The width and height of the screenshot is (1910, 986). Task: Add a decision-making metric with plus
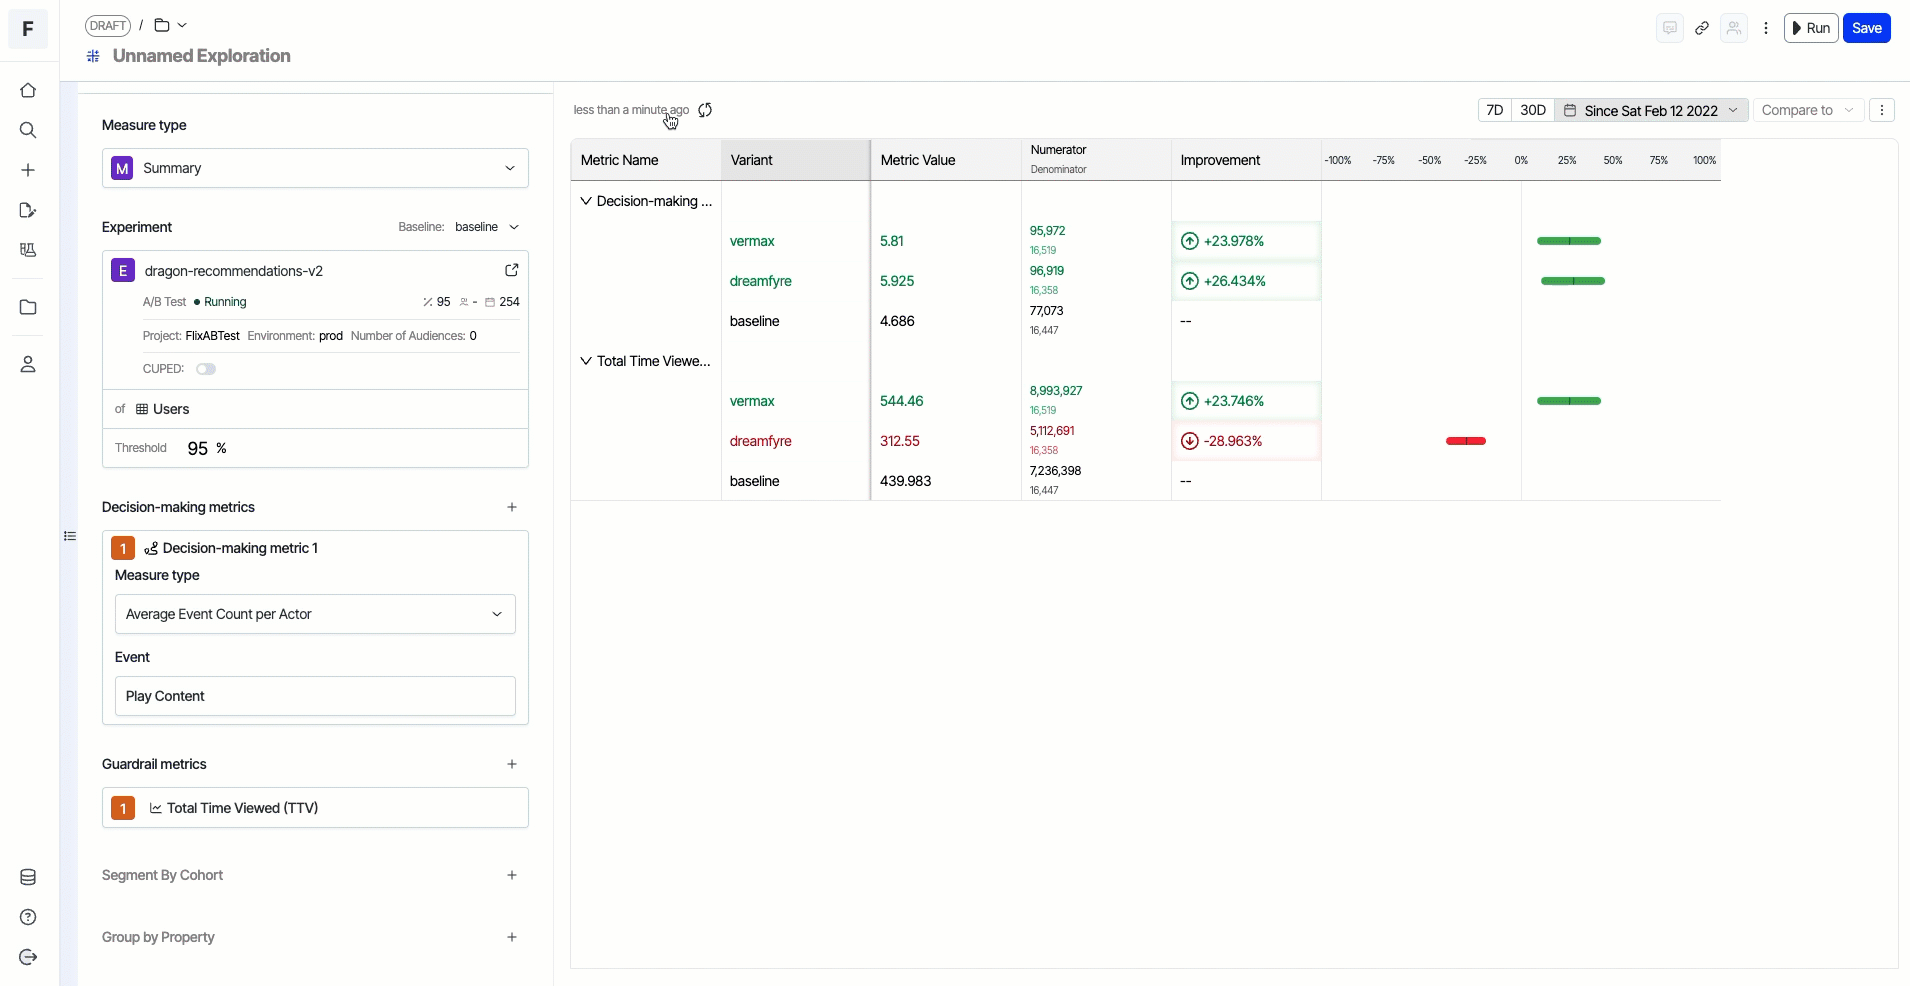(x=512, y=507)
